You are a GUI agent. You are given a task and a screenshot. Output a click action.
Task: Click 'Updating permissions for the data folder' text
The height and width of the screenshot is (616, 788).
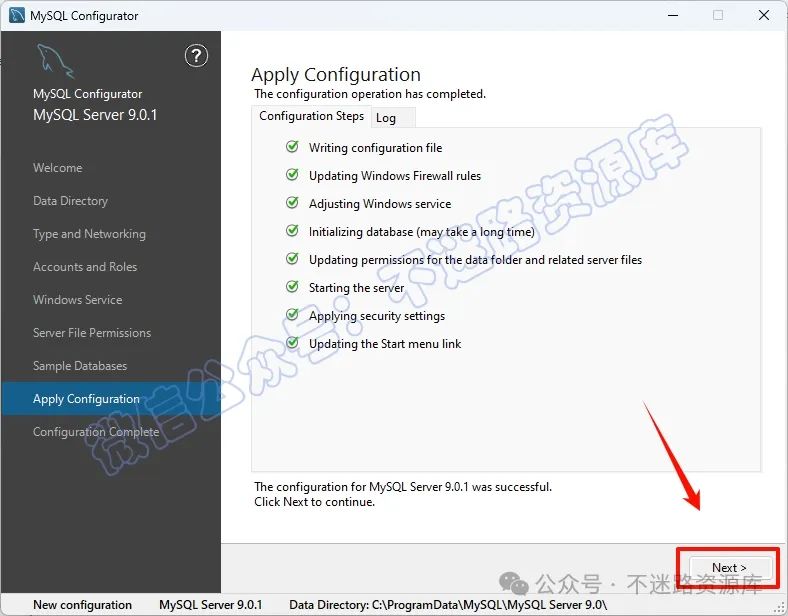[475, 260]
